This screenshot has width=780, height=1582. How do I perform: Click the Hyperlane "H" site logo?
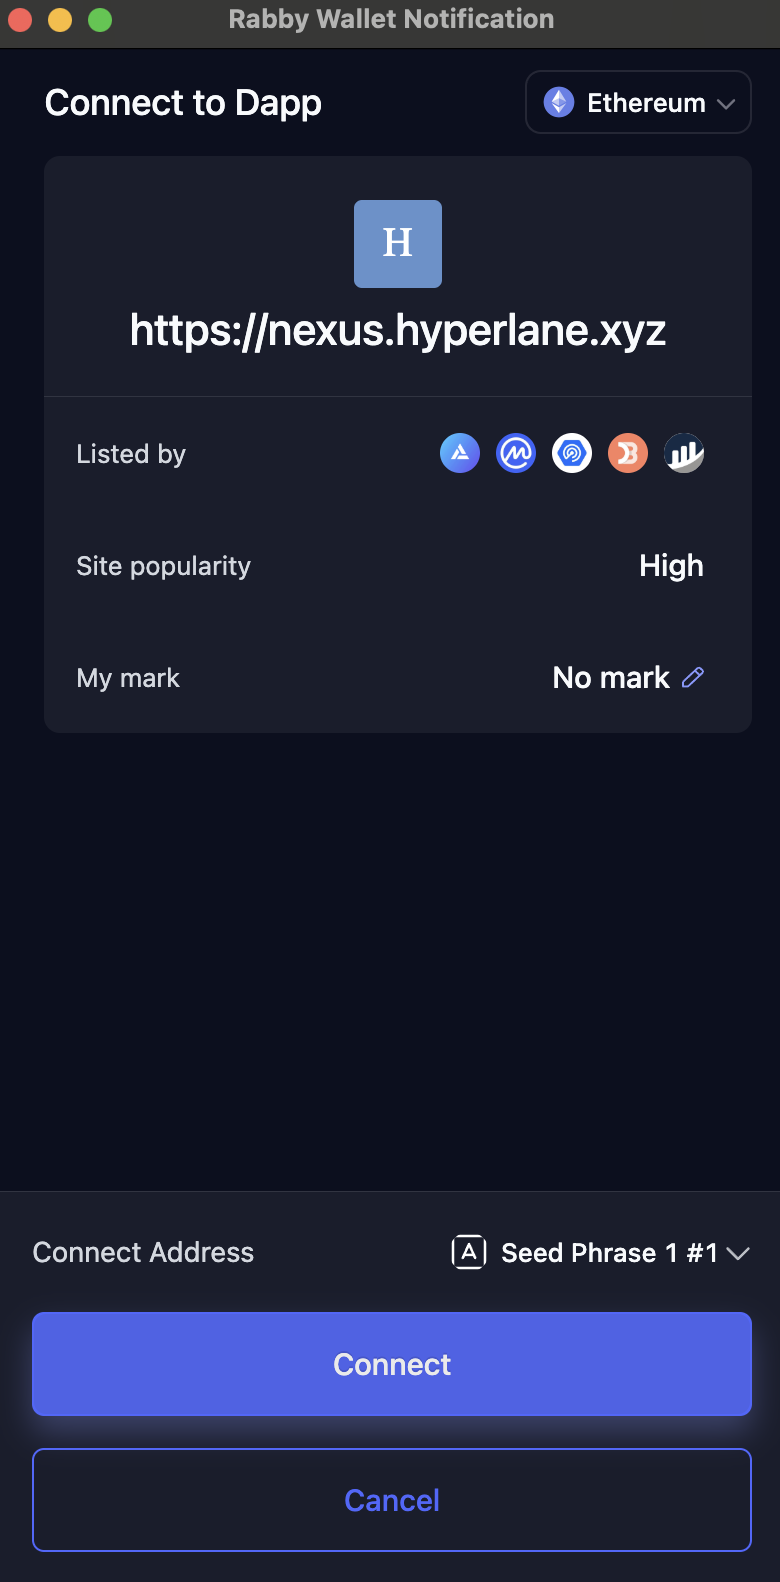click(398, 244)
